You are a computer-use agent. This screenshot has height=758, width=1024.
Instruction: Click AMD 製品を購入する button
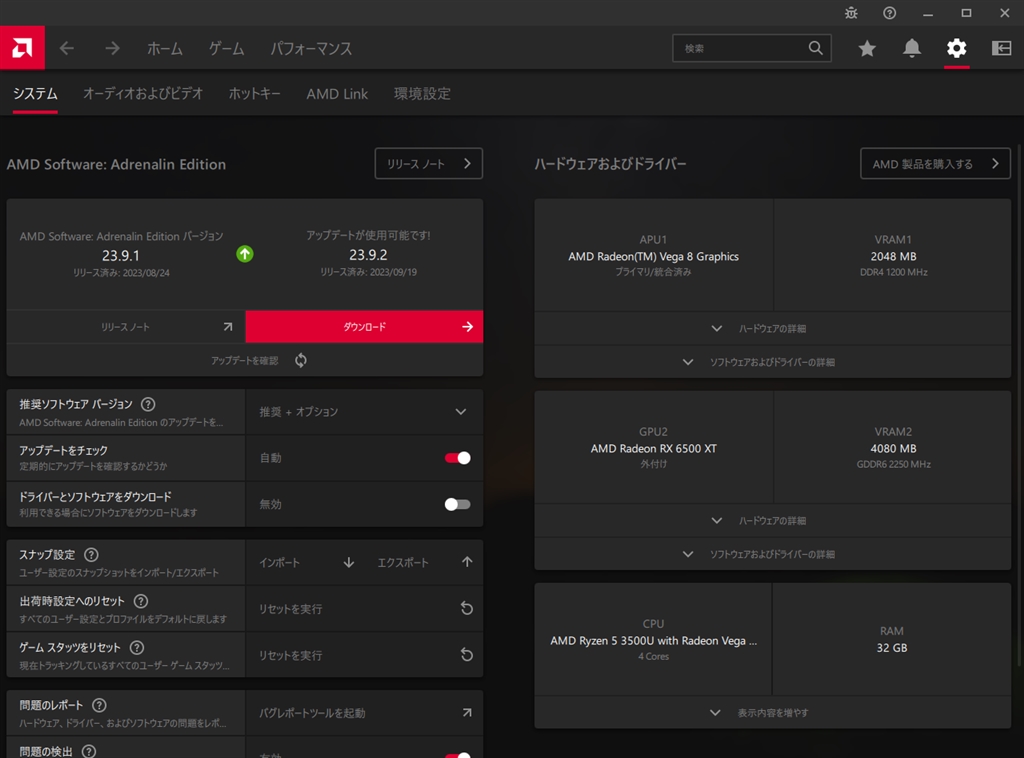(935, 163)
